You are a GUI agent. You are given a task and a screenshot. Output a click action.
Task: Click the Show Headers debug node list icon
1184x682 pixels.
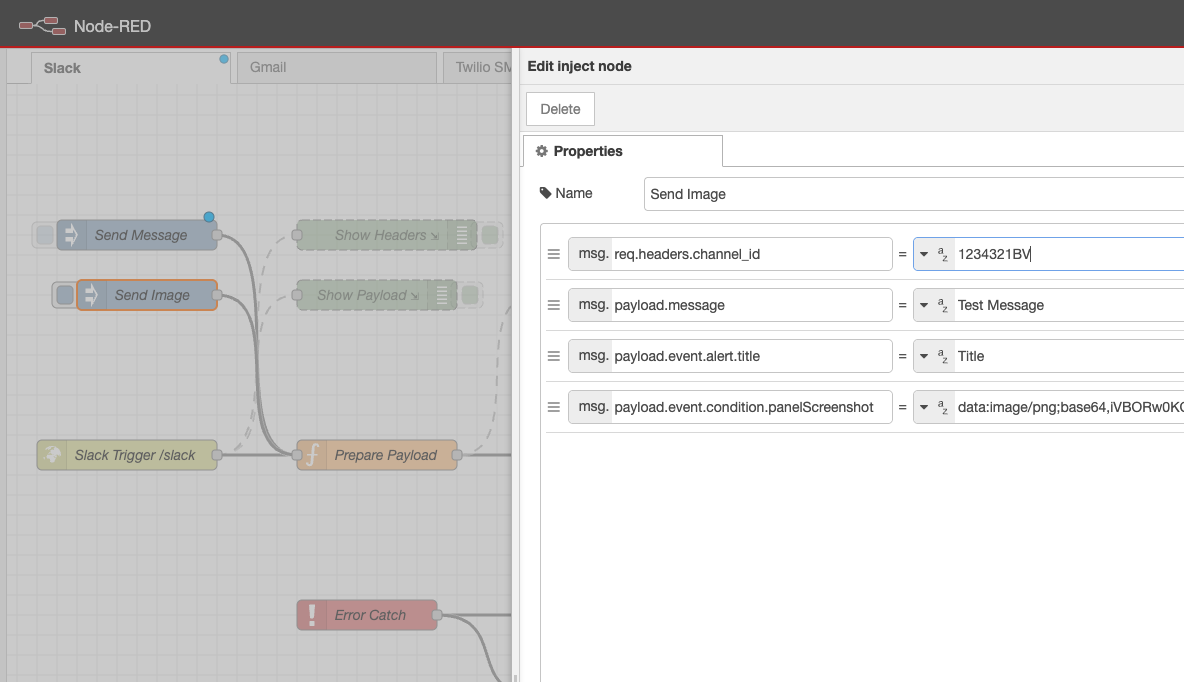(461, 235)
